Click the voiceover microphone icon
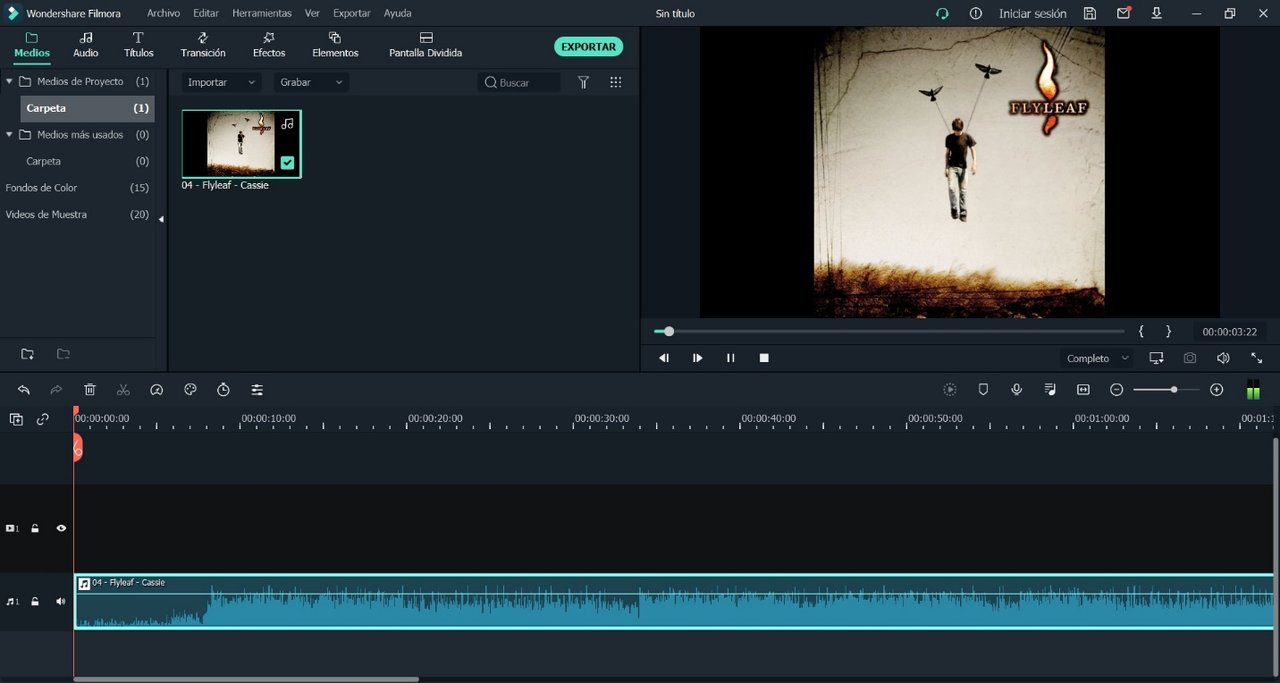Viewport: 1280px width, 683px height. [x=1016, y=390]
